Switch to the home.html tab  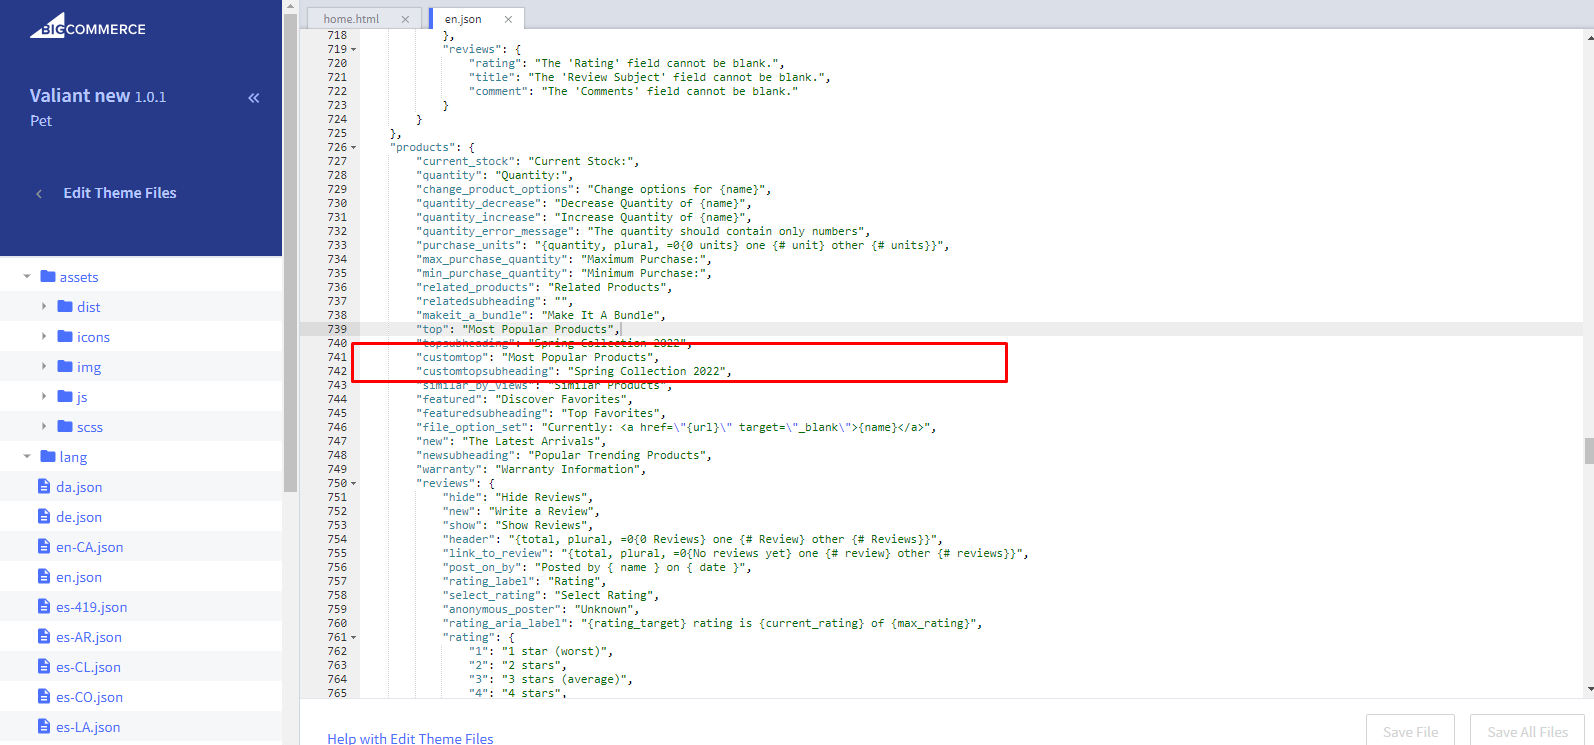[x=352, y=19]
